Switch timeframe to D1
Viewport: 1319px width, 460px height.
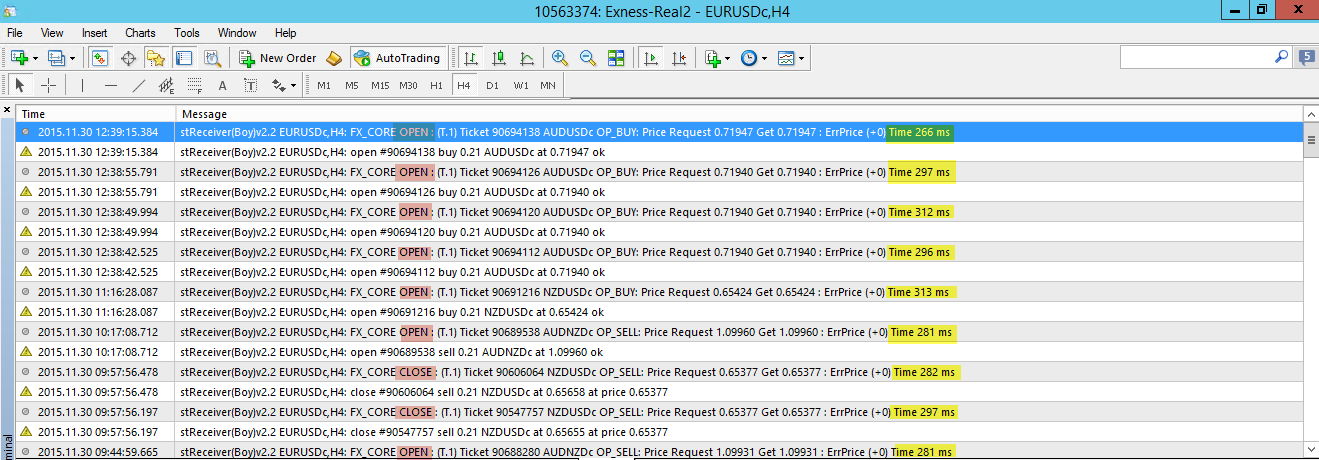(x=492, y=85)
